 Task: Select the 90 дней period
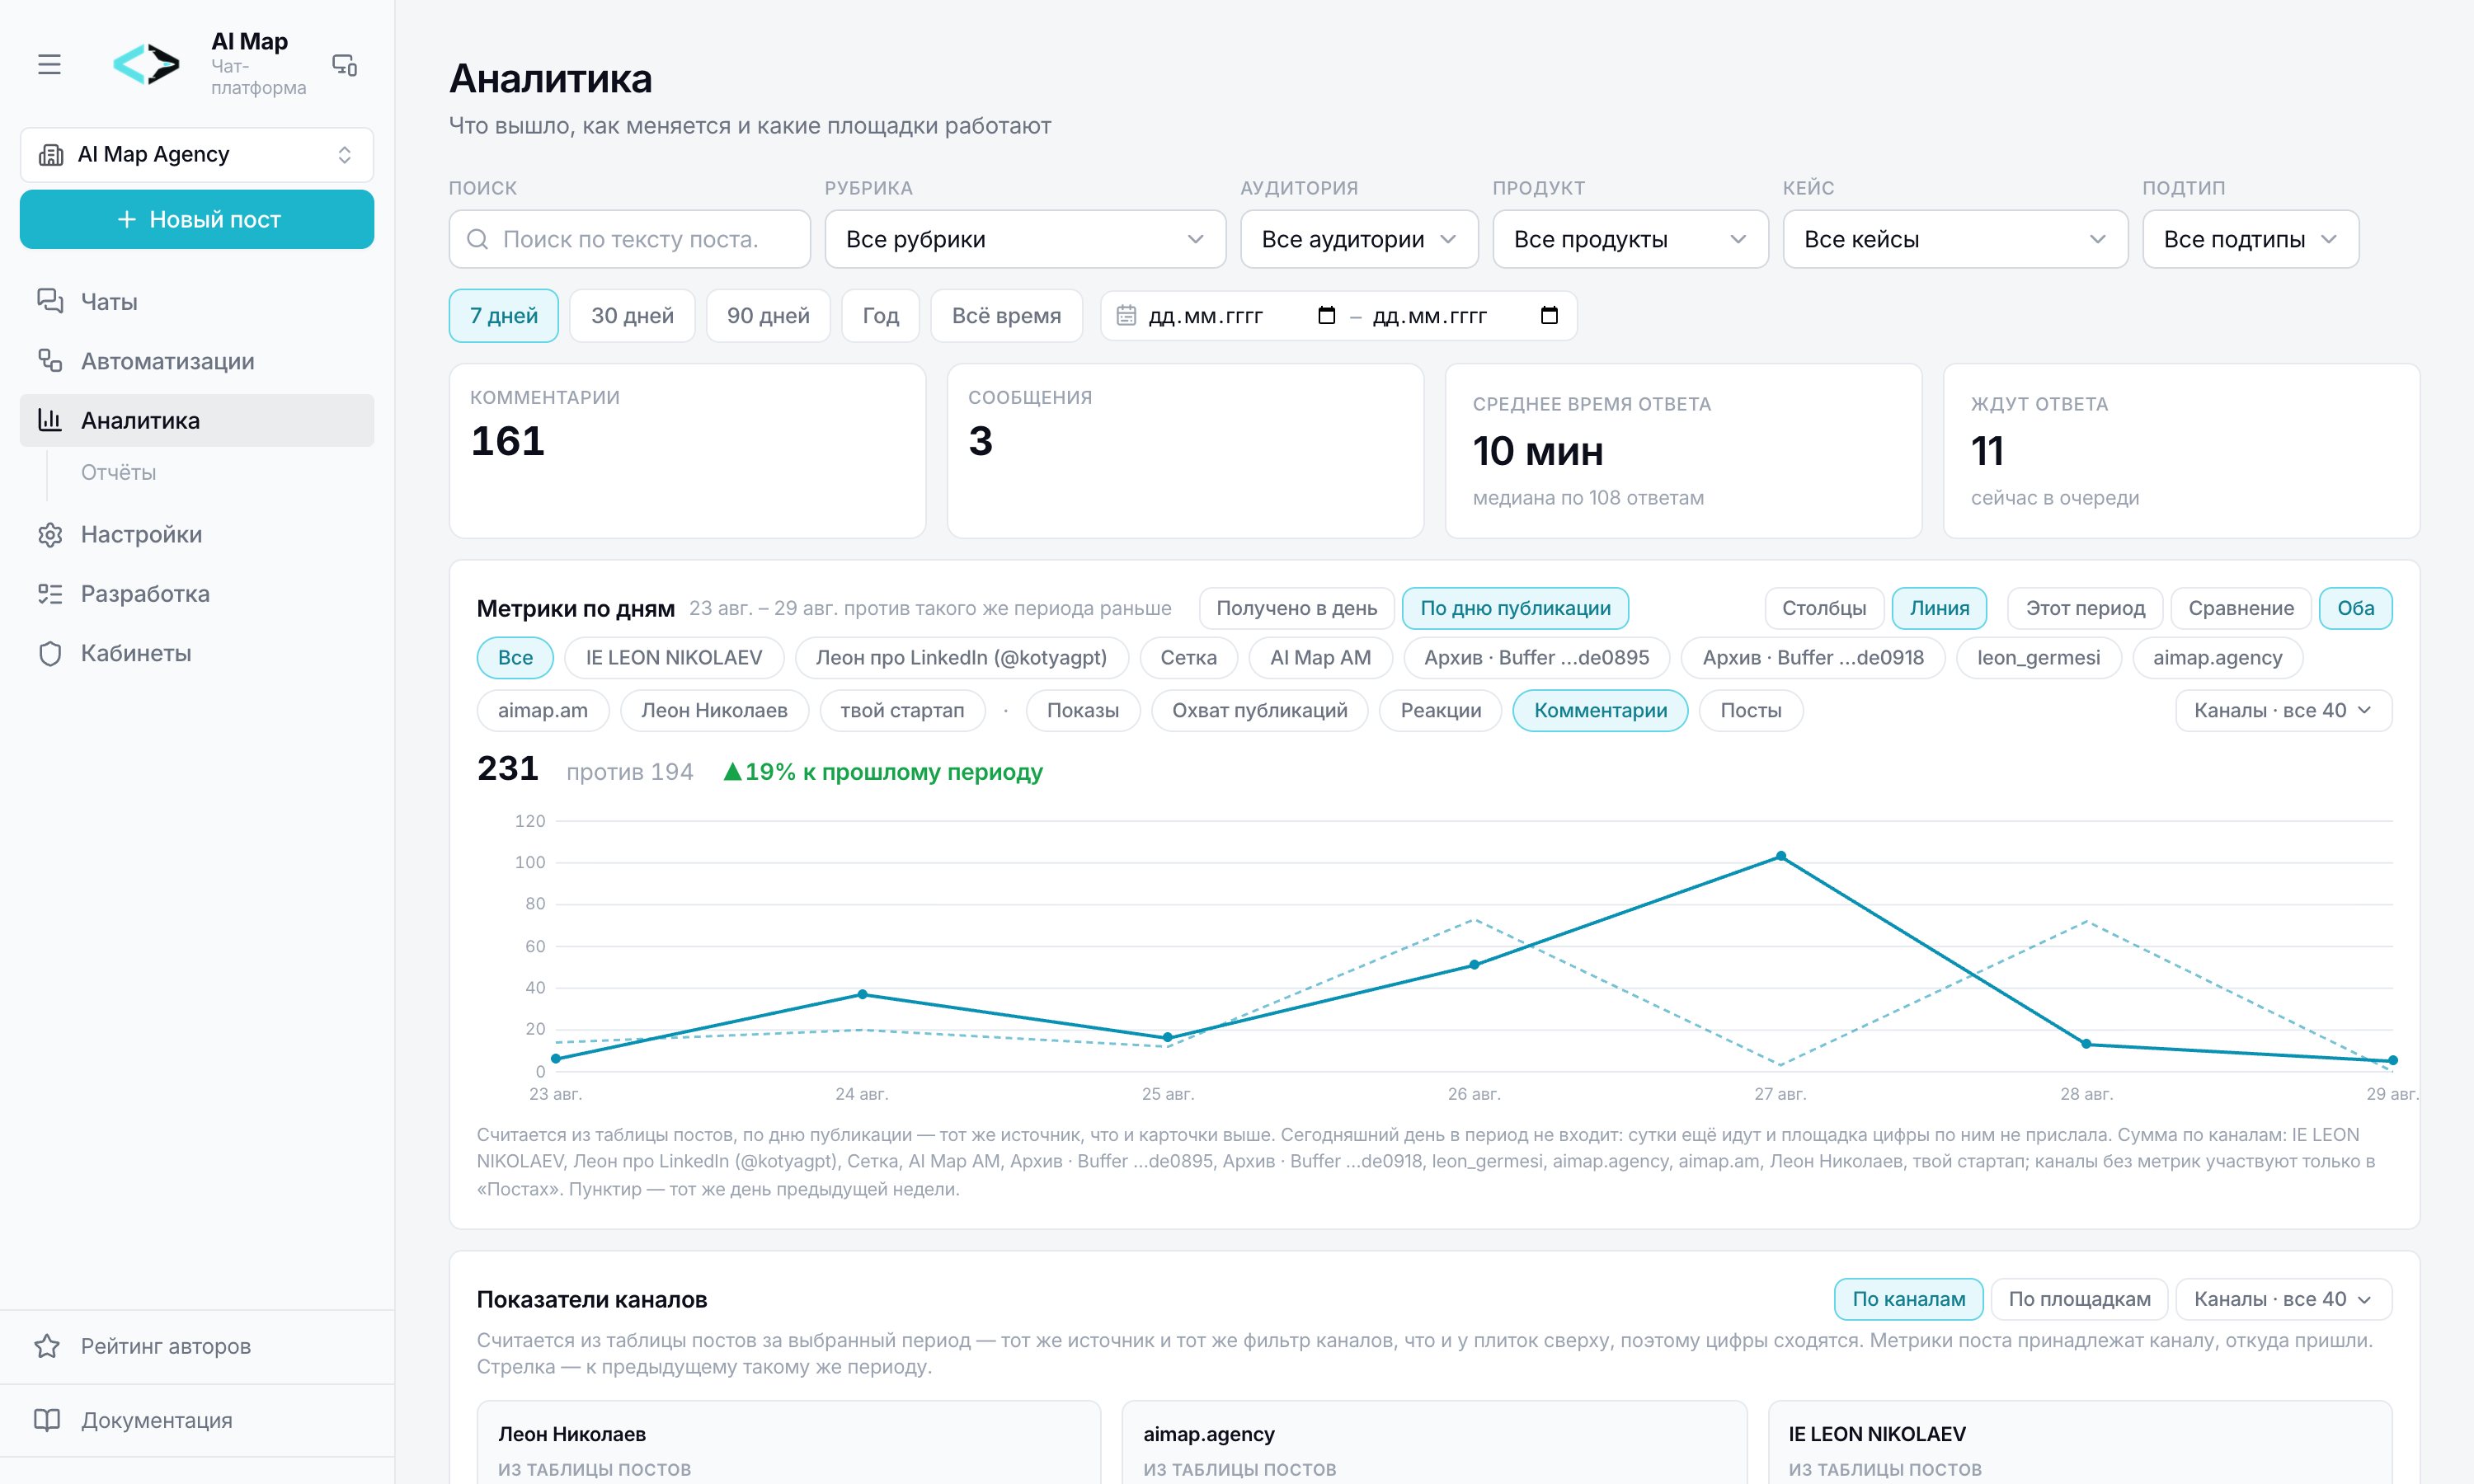pos(768,316)
